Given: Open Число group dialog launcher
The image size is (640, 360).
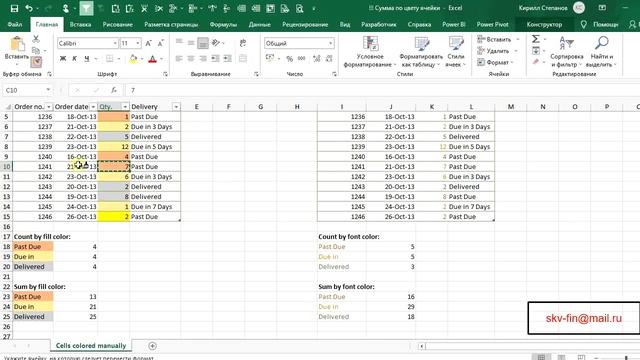Looking at the screenshot, I should click(x=334, y=74).
